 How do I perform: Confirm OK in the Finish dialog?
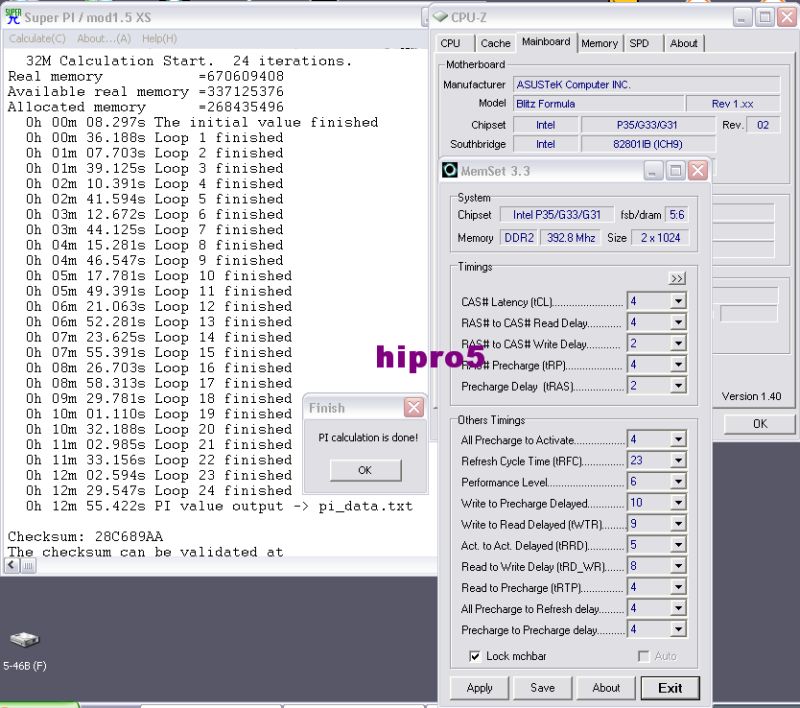point(365,470)
